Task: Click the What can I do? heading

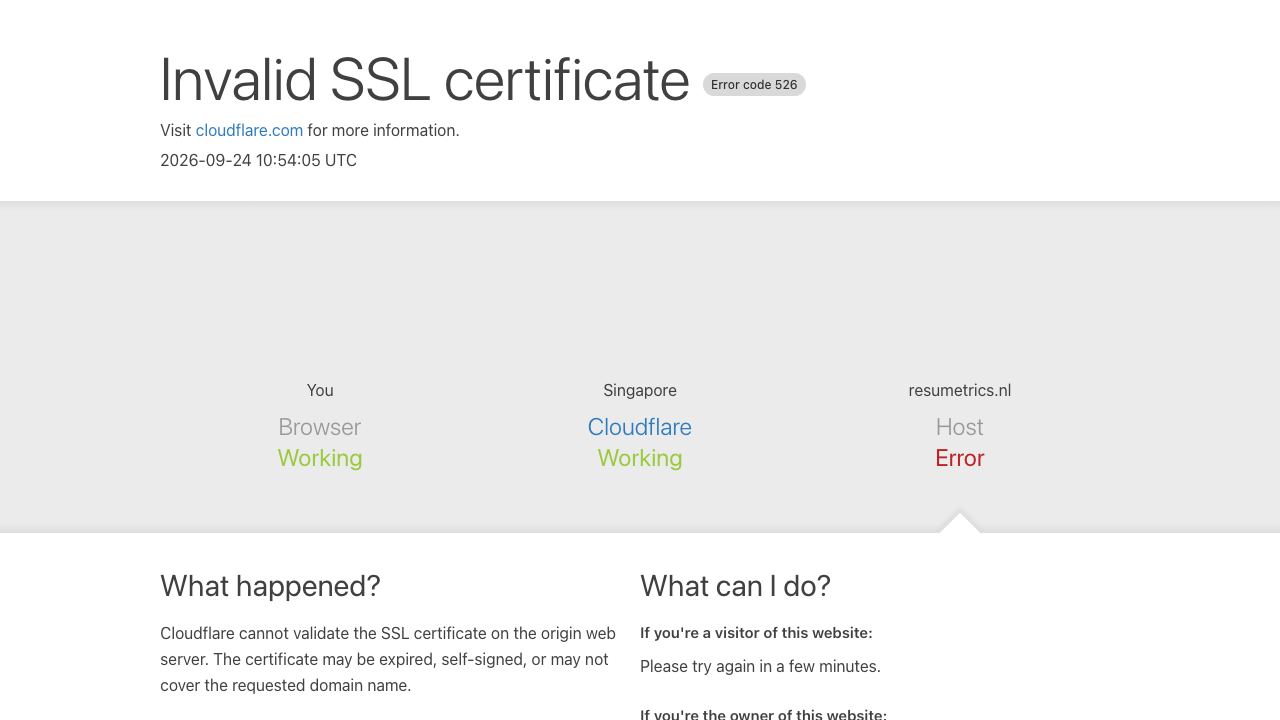Action: click(x=735, y=586)
